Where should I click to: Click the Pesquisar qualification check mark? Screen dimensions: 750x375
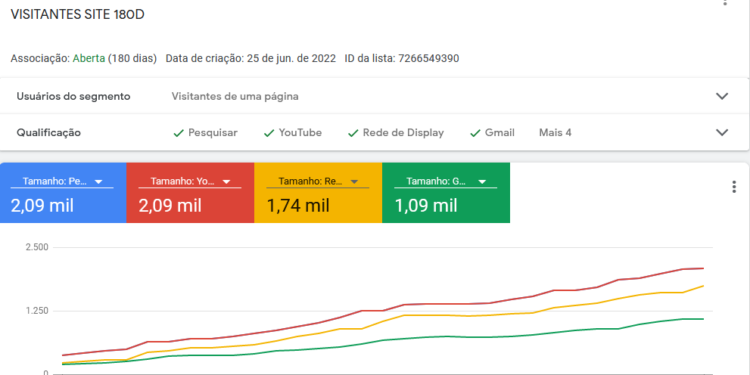tap(178, 133)
